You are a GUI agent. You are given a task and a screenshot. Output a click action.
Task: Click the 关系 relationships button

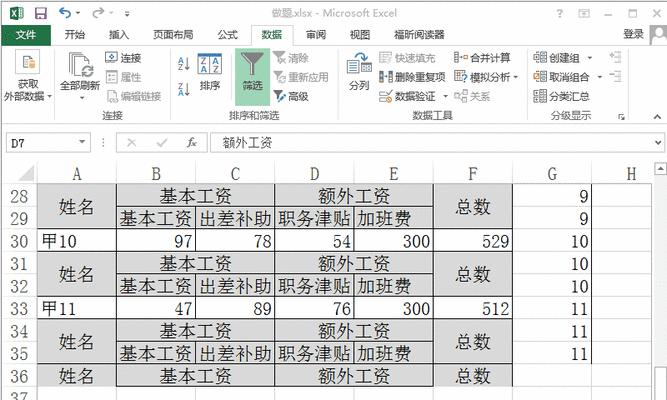(x=473, y=97)
